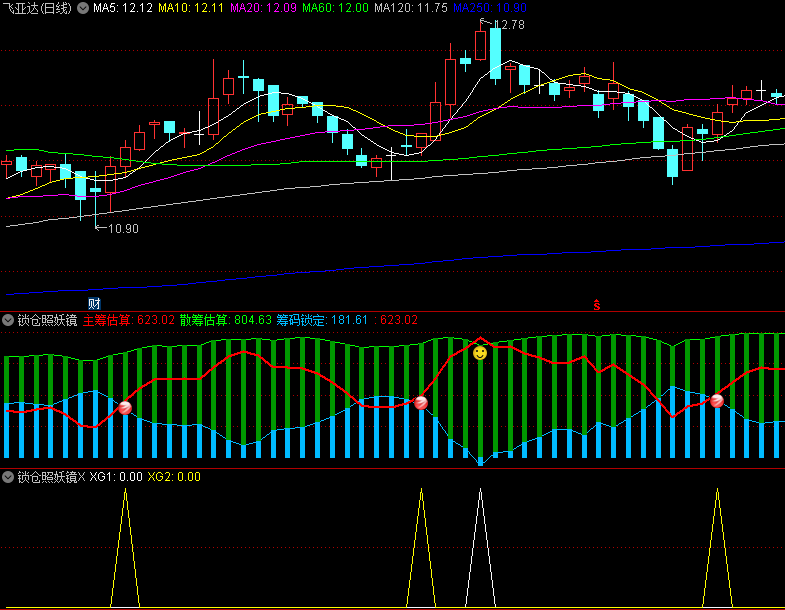785x610 pixels.
Task: Click the tall cyan candlestick at the 12.78 peak
Action: (x=495, y=54)
